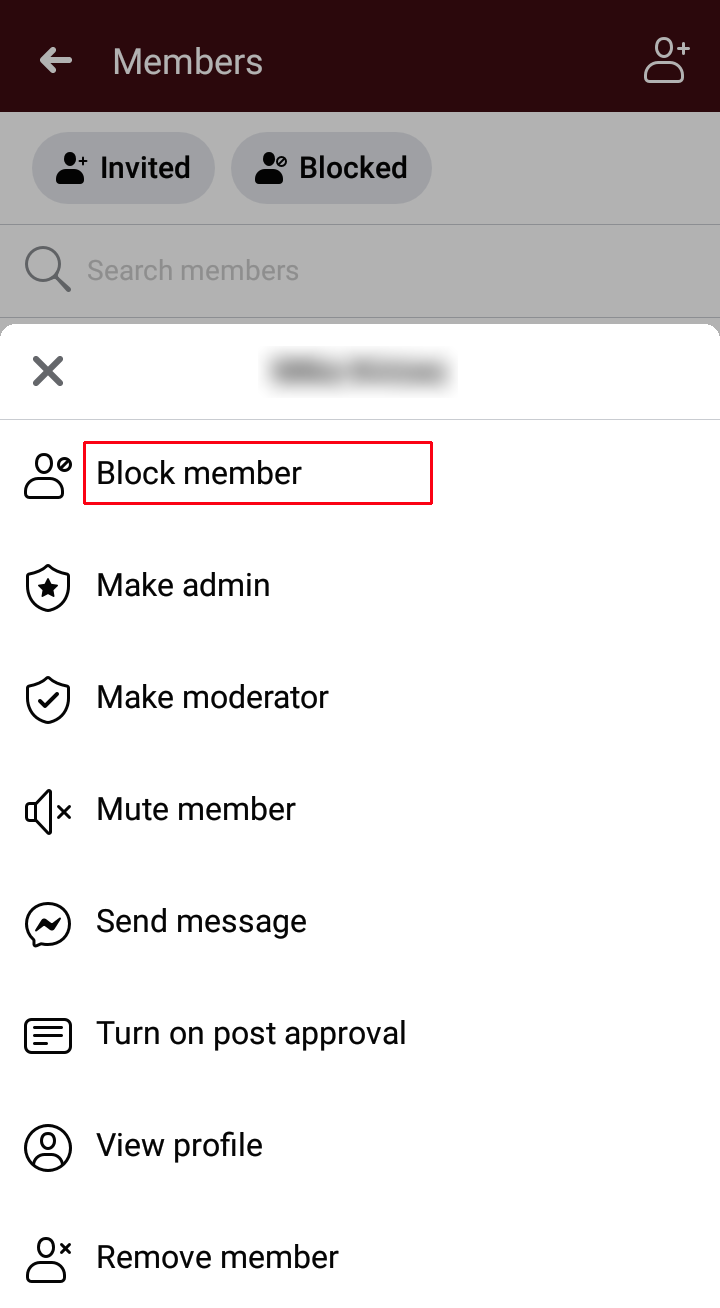Tap the star shield icon for Make admin
This screenshot has width=720, height=1308.
tap(47, 587)
